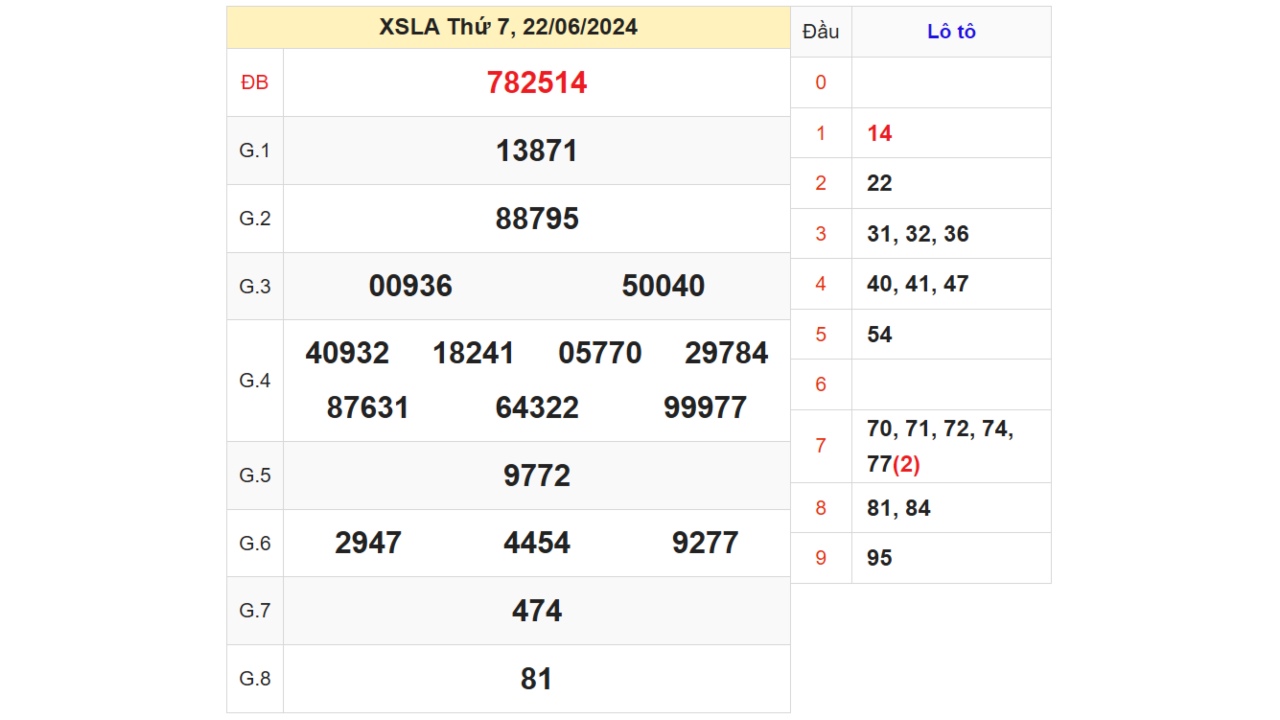Select head digit 6 in Đầu column
Screen dimensions: 1280x720
[821, 385]
